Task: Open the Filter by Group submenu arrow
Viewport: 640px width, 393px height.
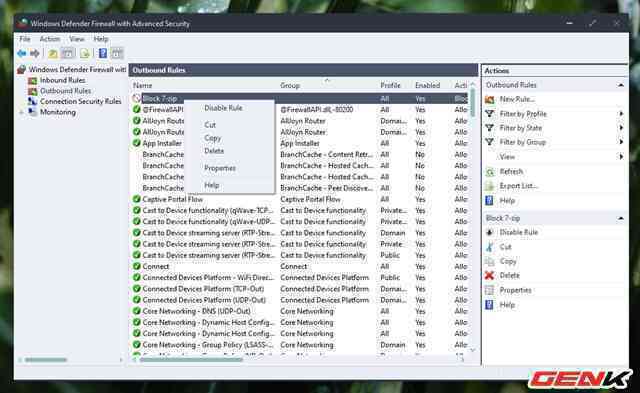Action: 621,142
